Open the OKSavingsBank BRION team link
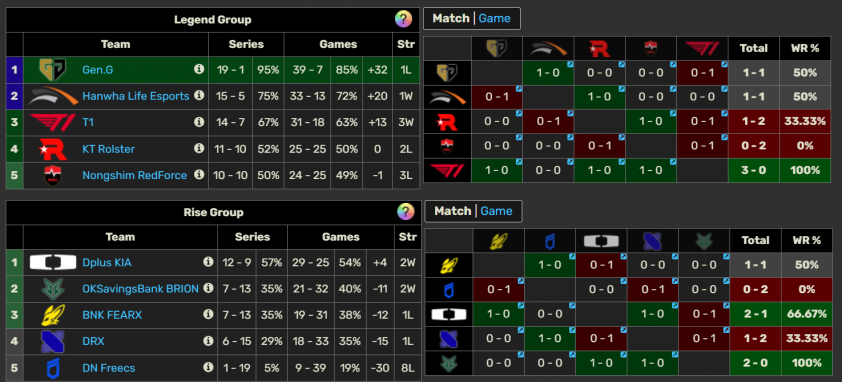842x382 pixels. 141,289
